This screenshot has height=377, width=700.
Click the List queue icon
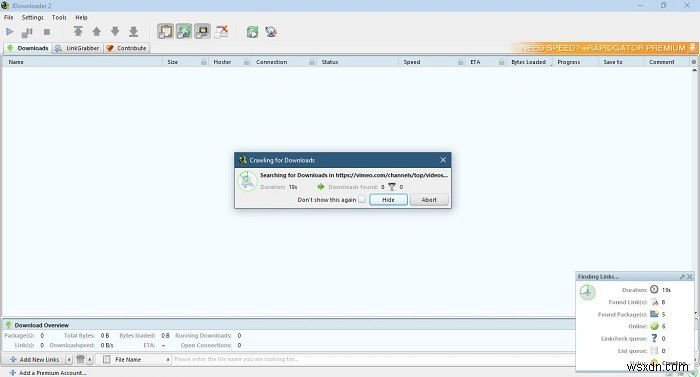654,351
